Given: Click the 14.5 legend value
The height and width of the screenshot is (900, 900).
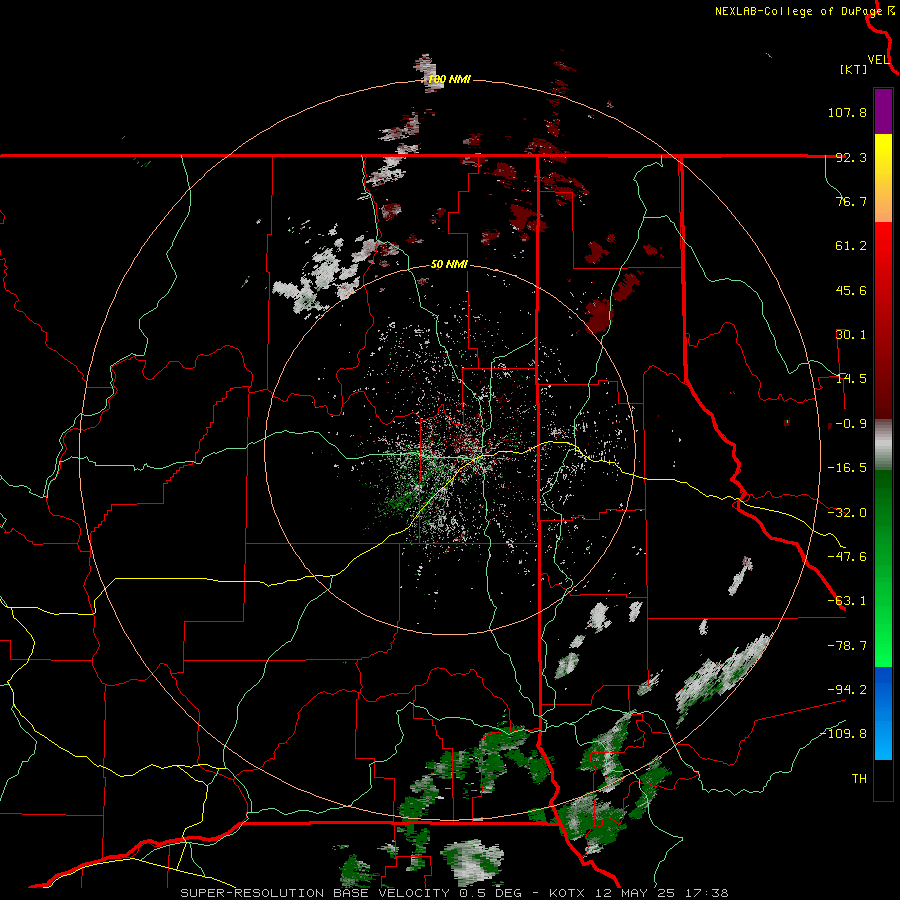Looking at the screenshot, I should pyautogui.click(x=851, y=379).
